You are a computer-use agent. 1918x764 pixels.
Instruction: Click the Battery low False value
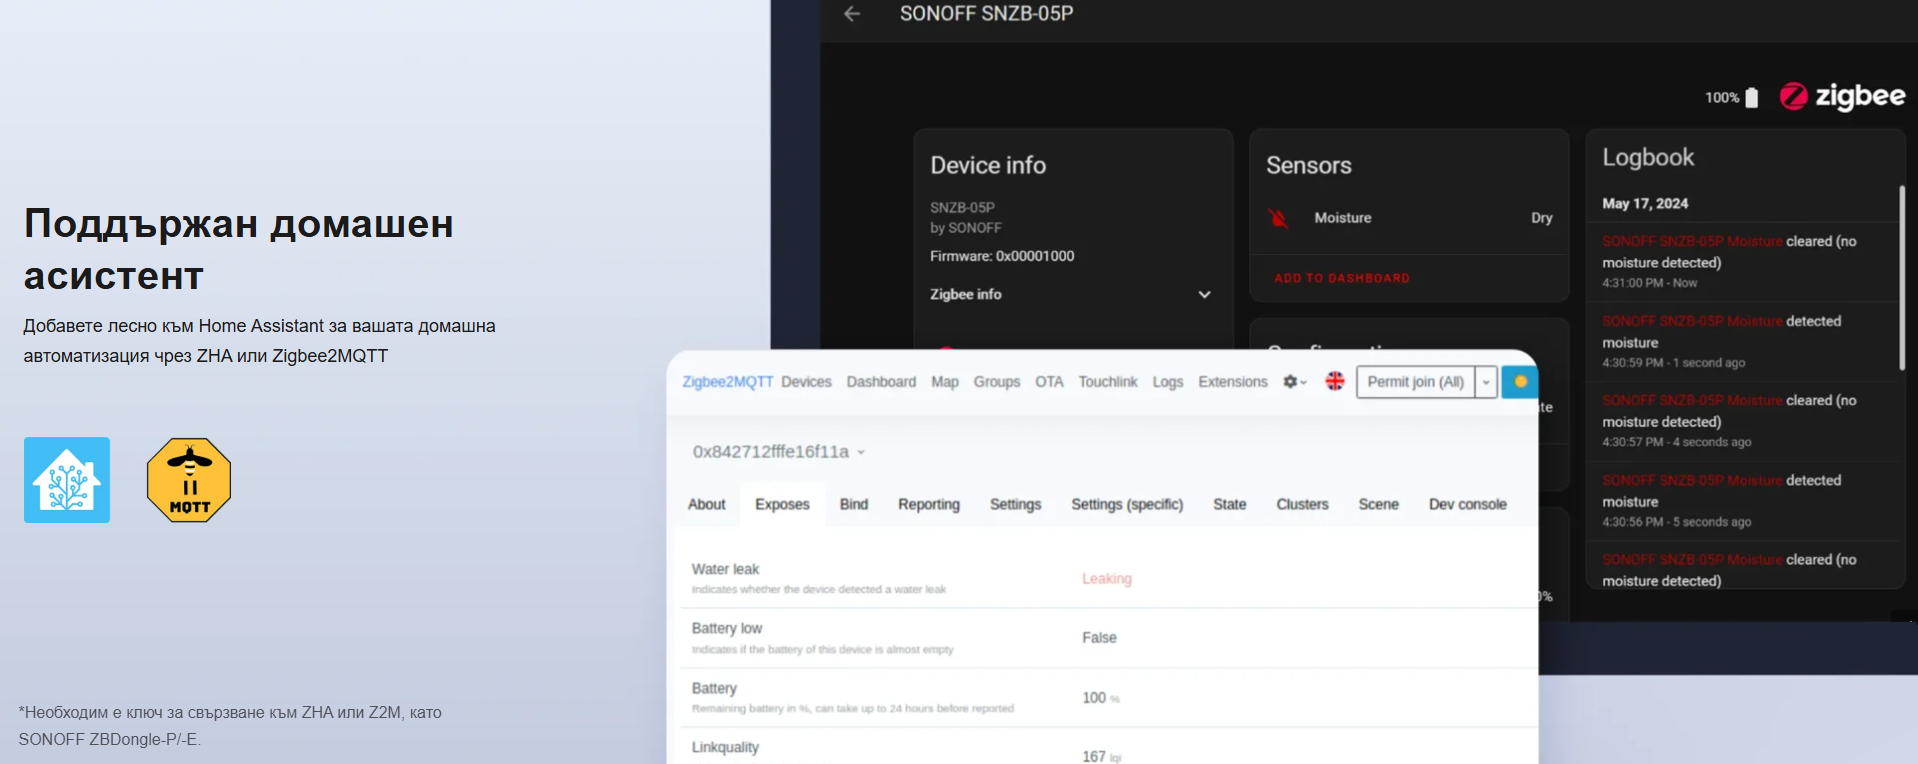click(1099, 638)
